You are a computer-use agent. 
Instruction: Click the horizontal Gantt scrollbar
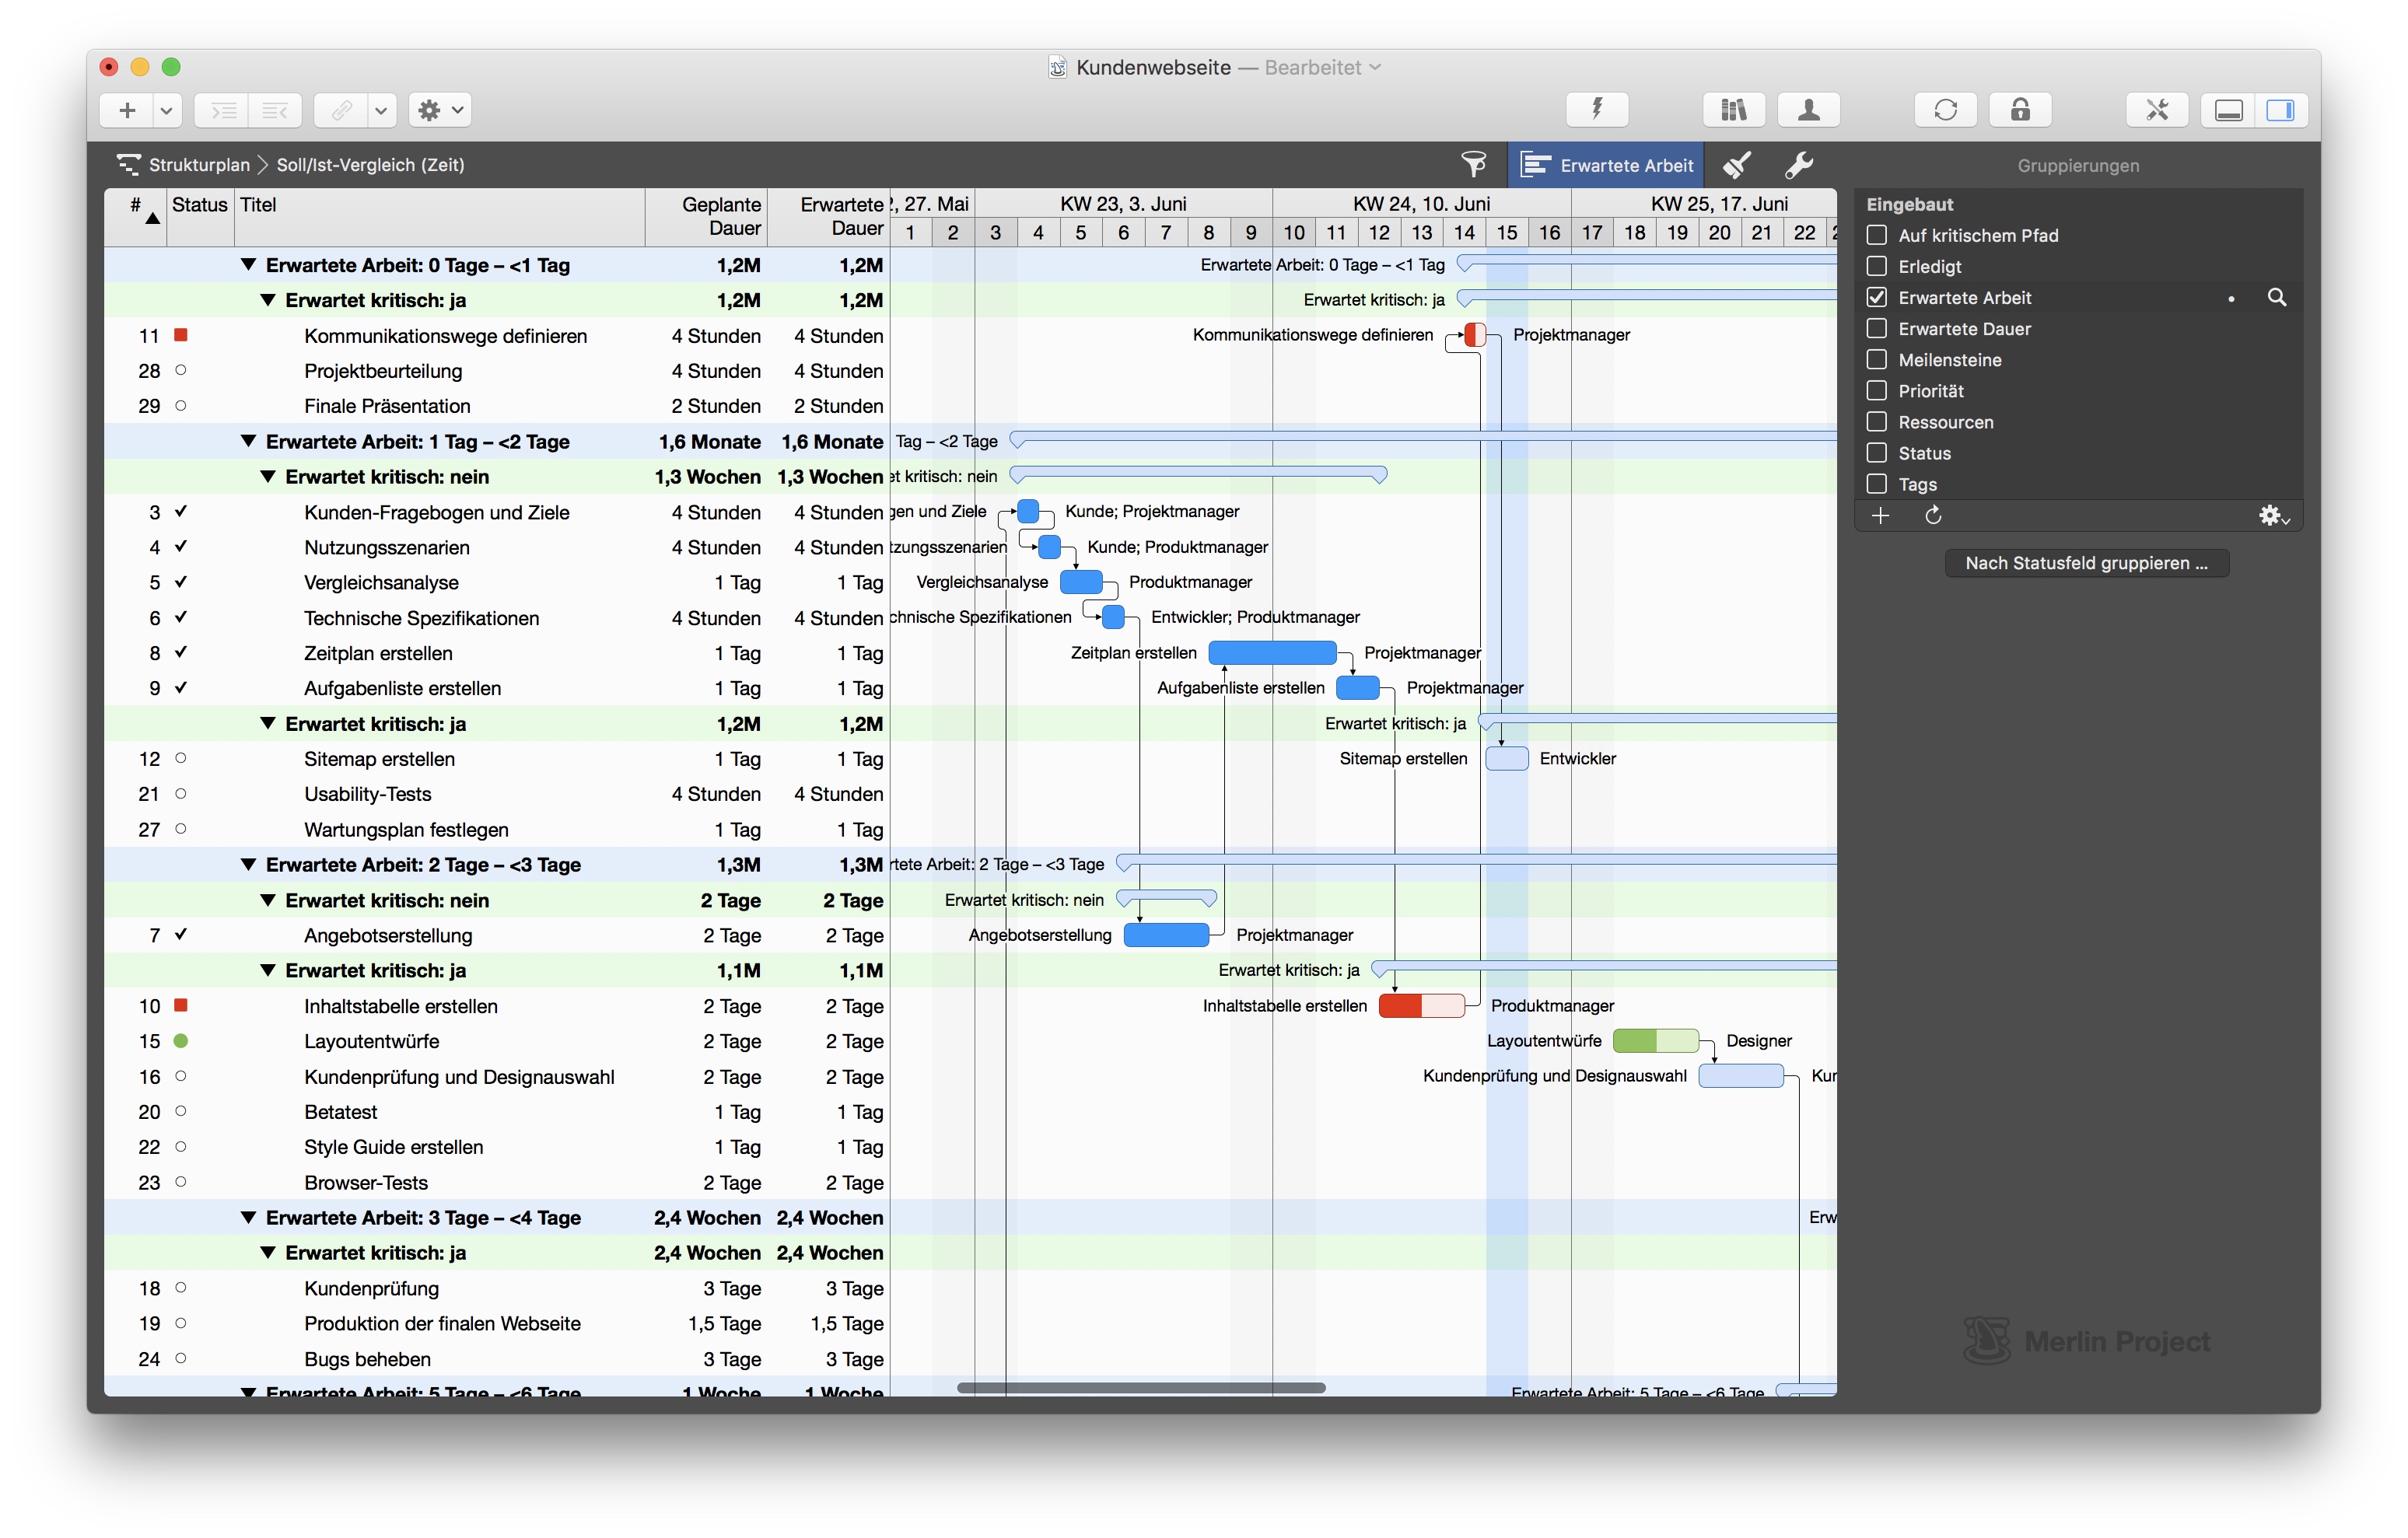pyautogui.click(x=1141, y=1388)
